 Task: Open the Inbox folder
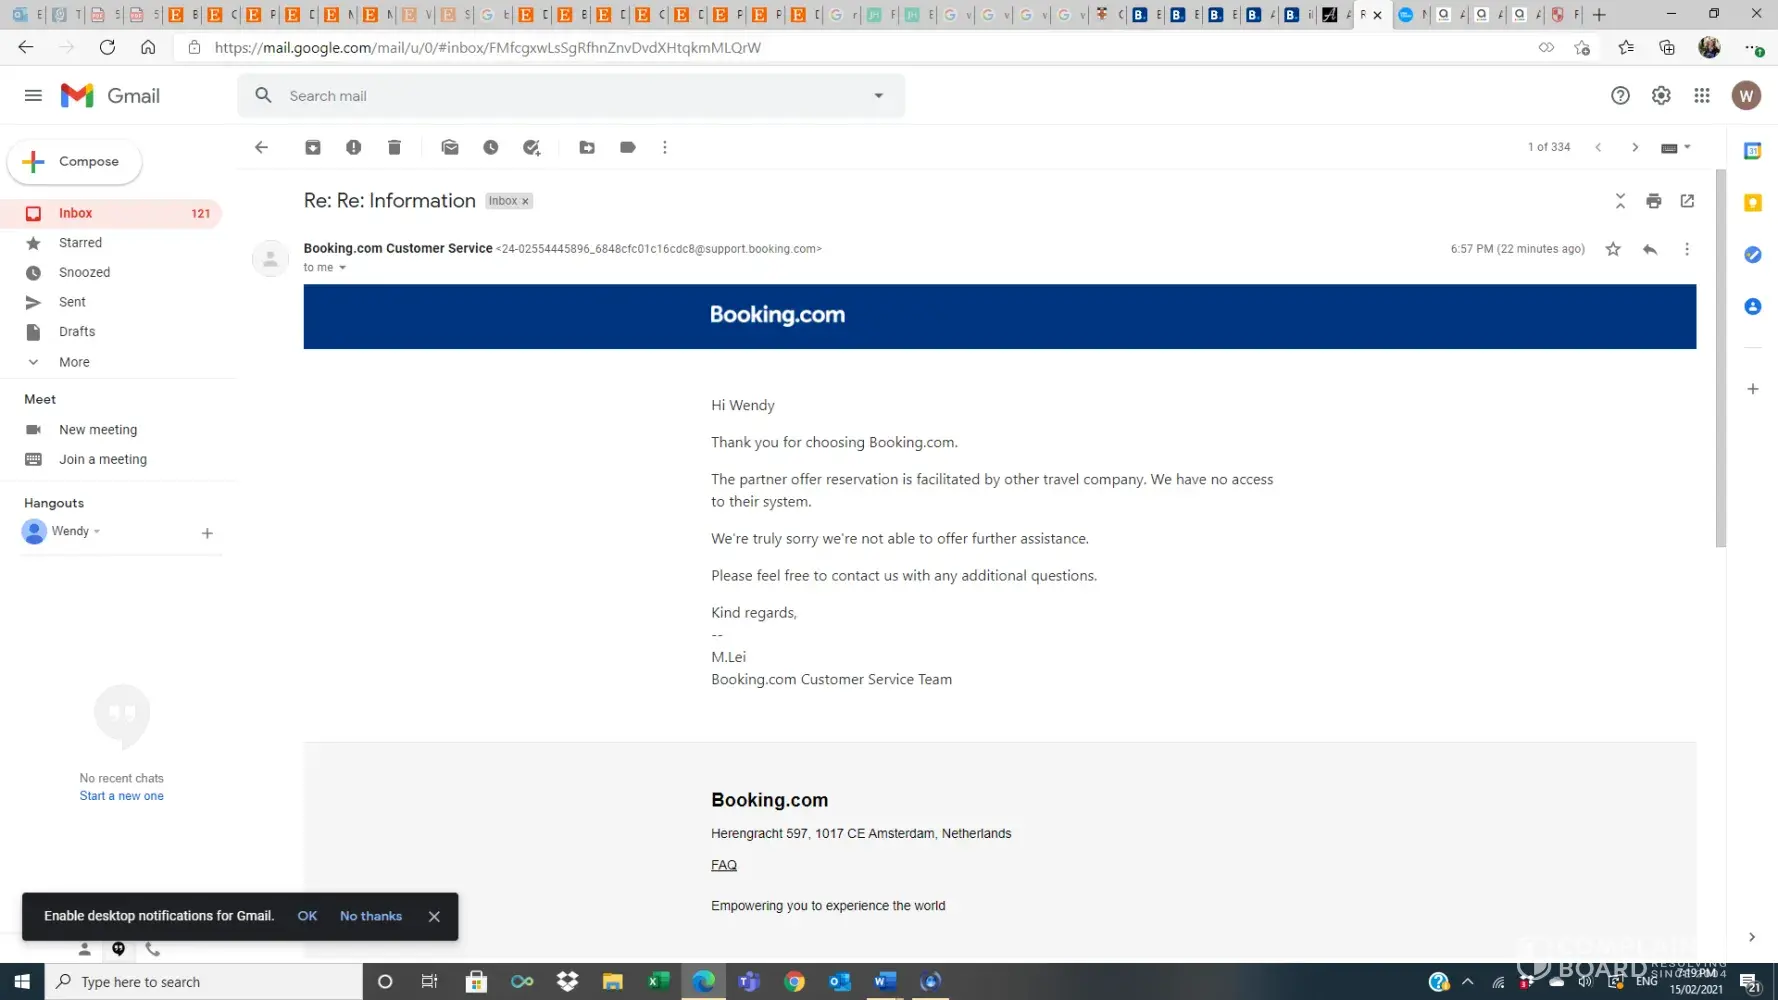(111, 213)
